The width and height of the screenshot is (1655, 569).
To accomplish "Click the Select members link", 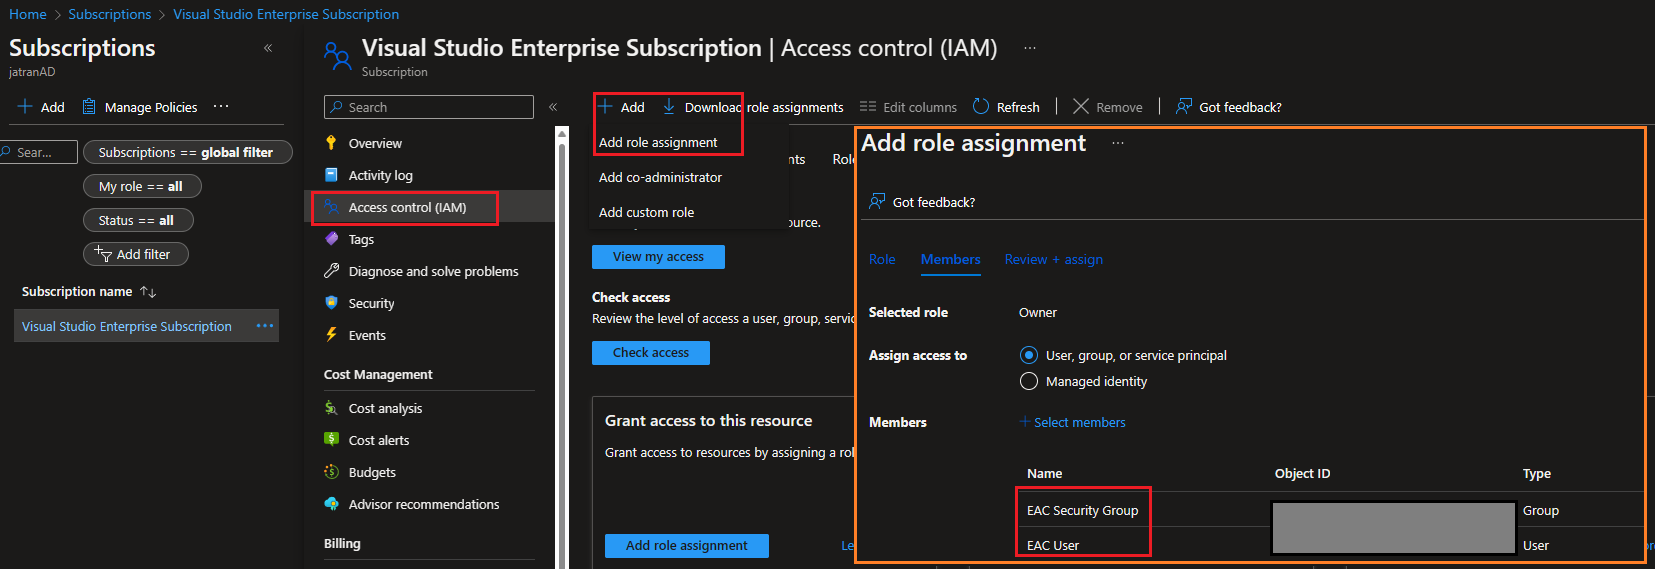I will click(x=1079, y=422).
